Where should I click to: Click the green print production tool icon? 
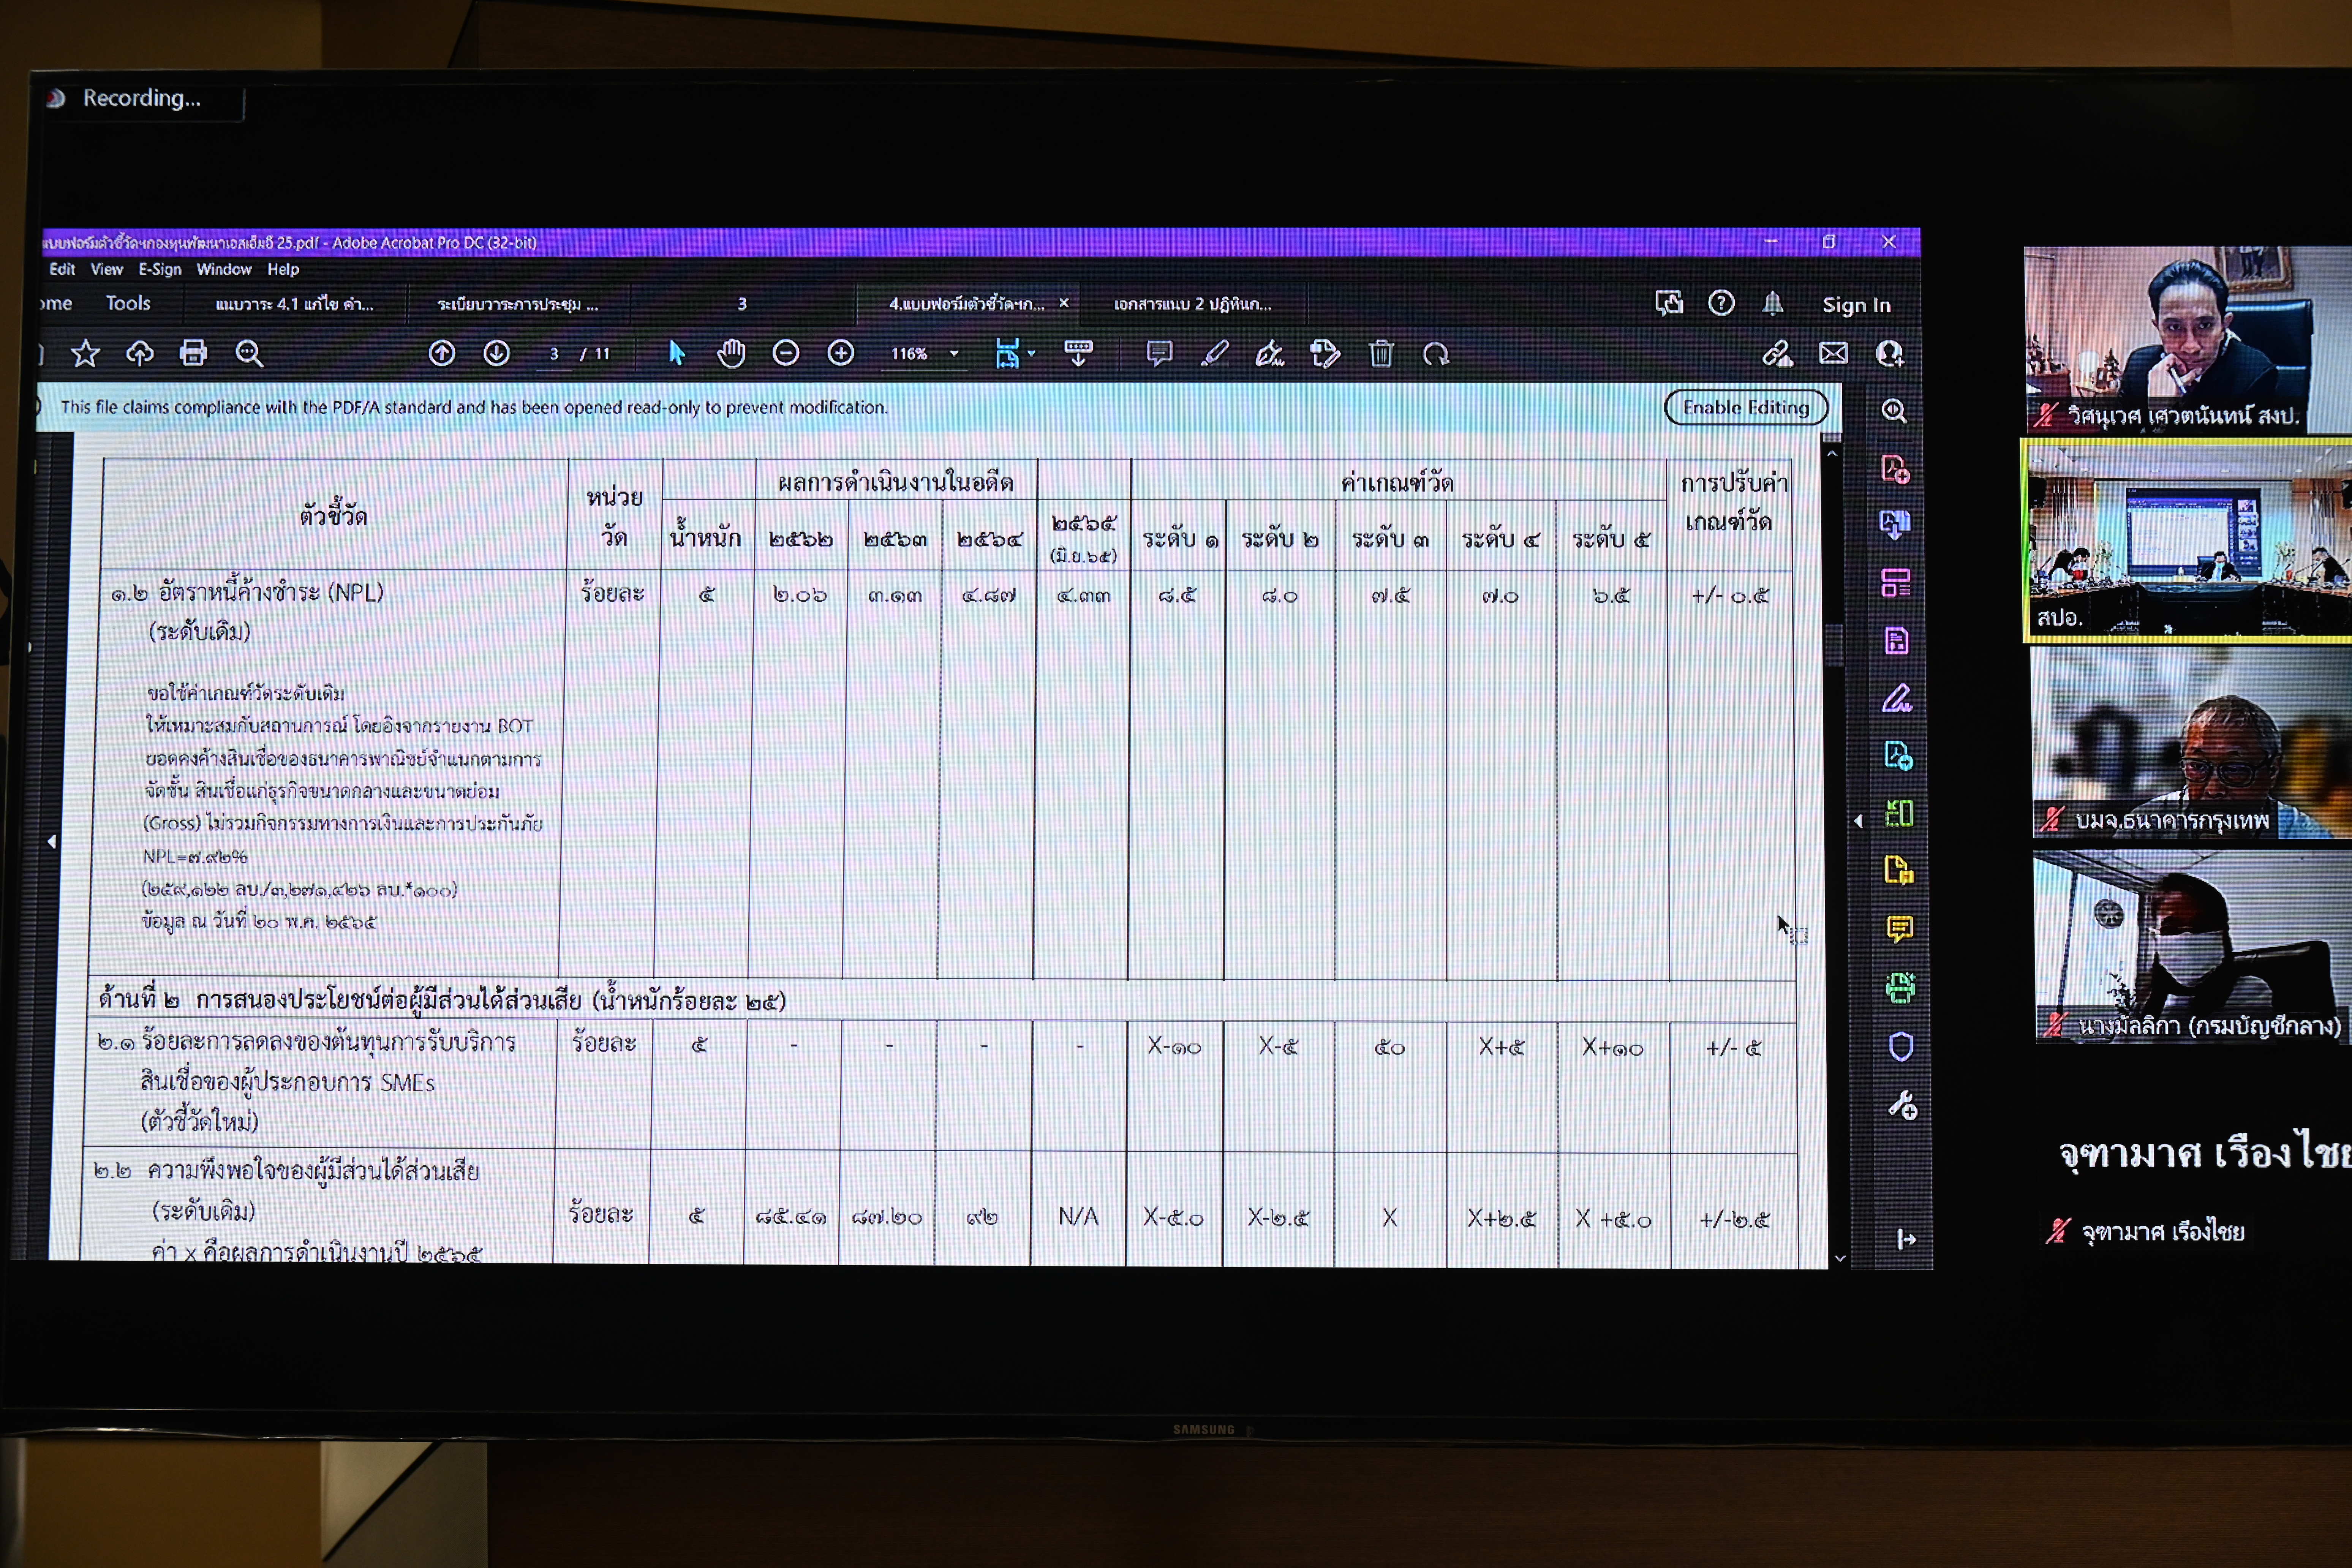click(x=1900, y=988)
